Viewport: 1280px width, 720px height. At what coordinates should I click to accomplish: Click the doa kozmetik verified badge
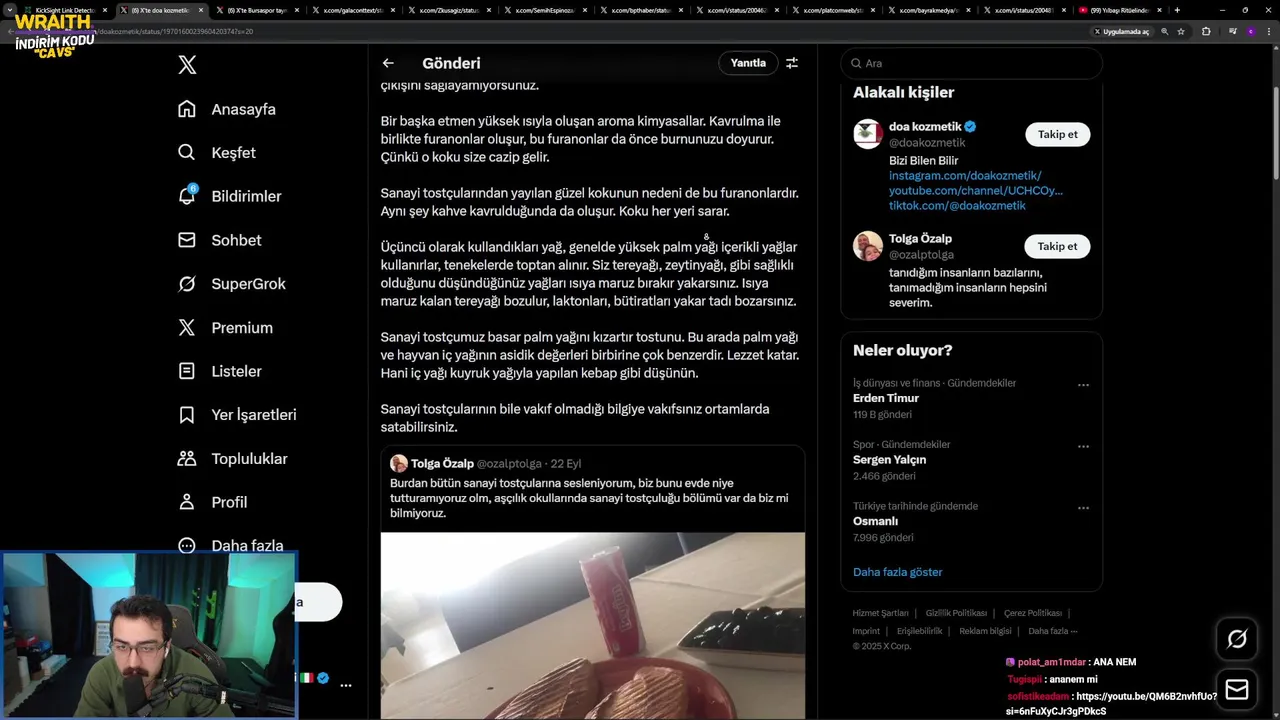(x=970, y=127)
